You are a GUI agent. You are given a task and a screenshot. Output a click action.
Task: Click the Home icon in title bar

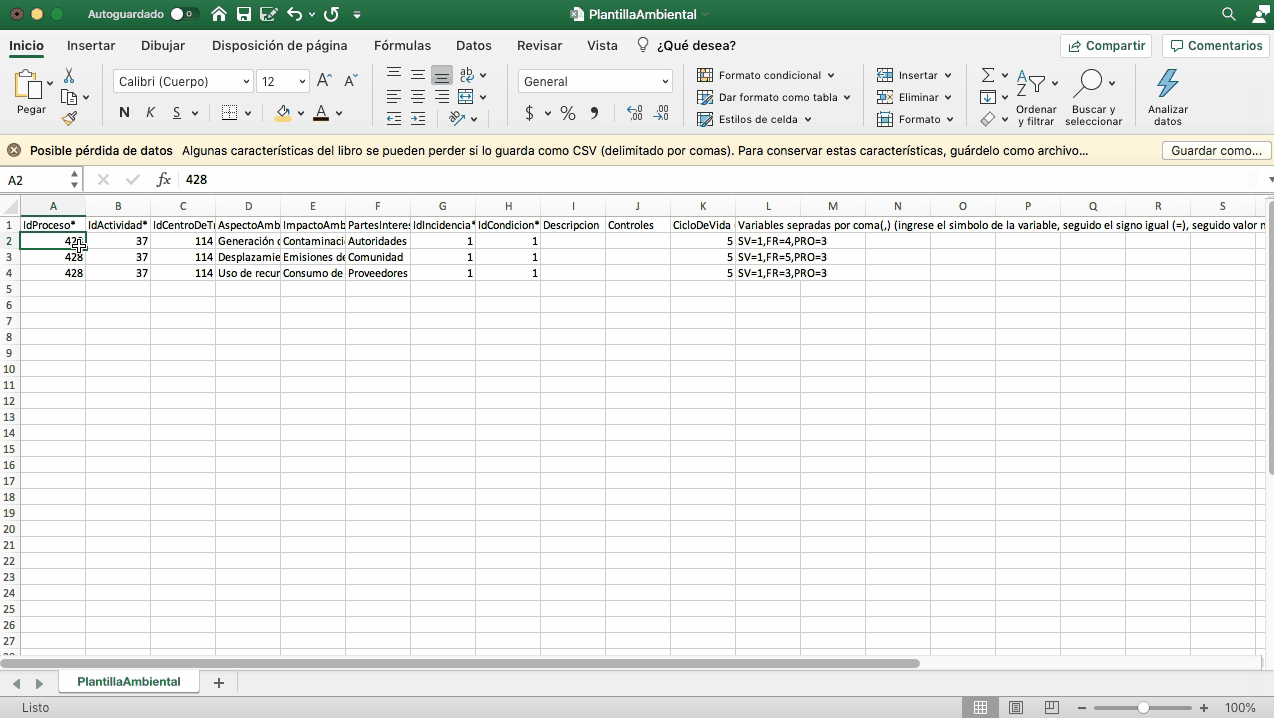(x=219, y=14)
